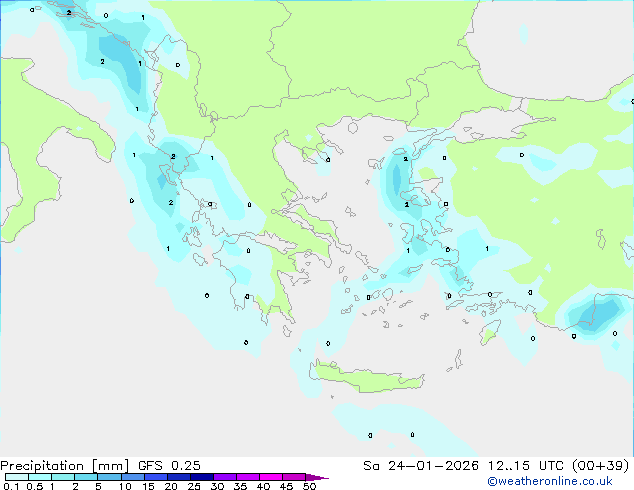Click the '(00+39)' forecast offset label
This screenshot has height=490, width=634.
click(600, 466)
